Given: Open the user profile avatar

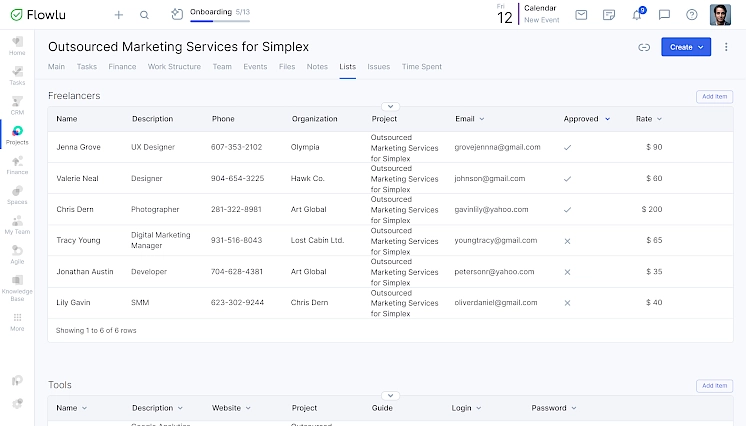Looking at the screenshot, I should [721, 15].
